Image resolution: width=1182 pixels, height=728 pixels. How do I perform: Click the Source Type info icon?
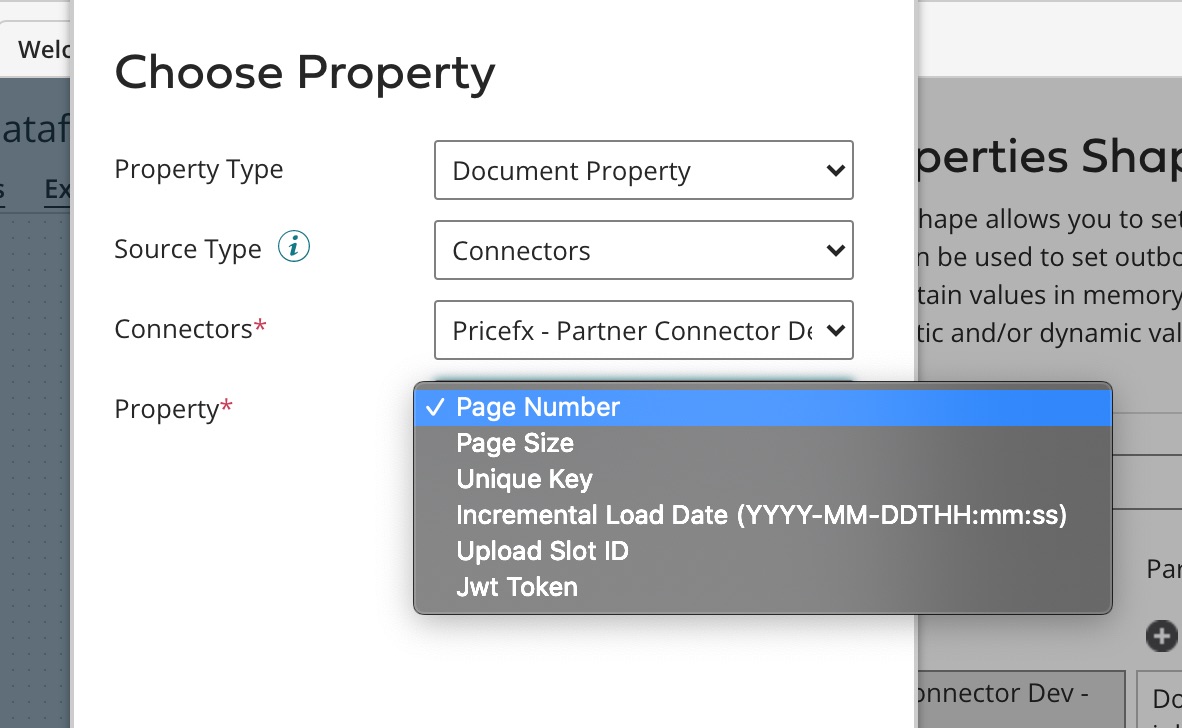click(293, 247)
